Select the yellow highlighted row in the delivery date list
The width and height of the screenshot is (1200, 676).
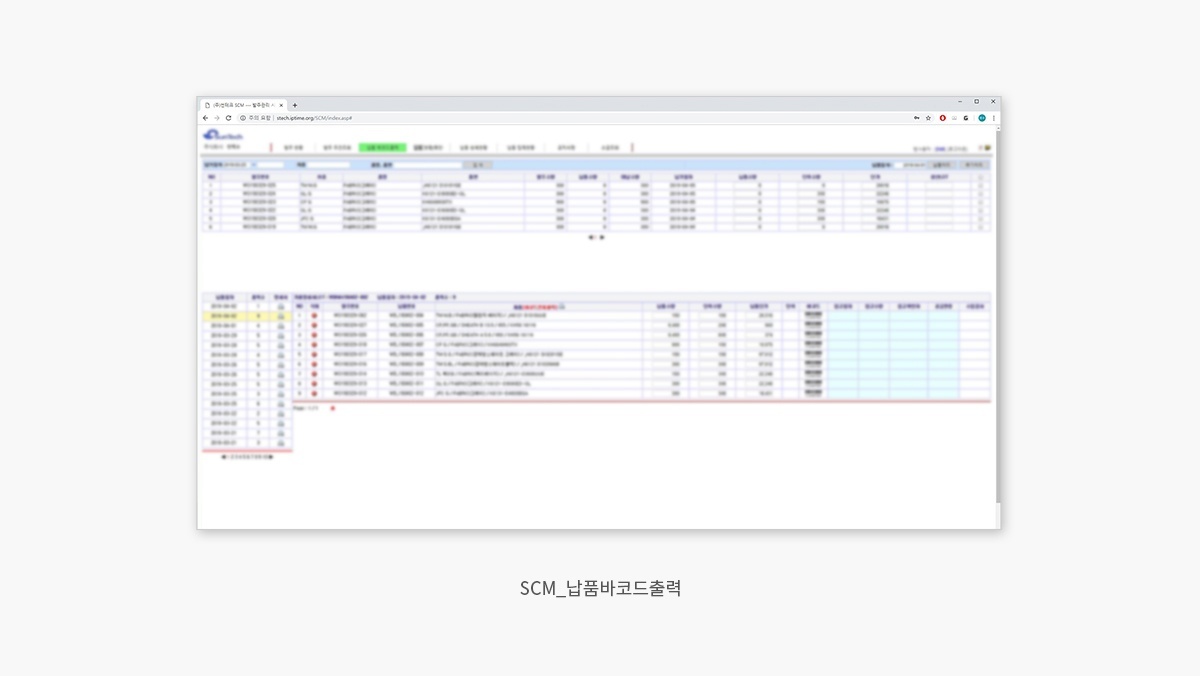tap(247, 316)
